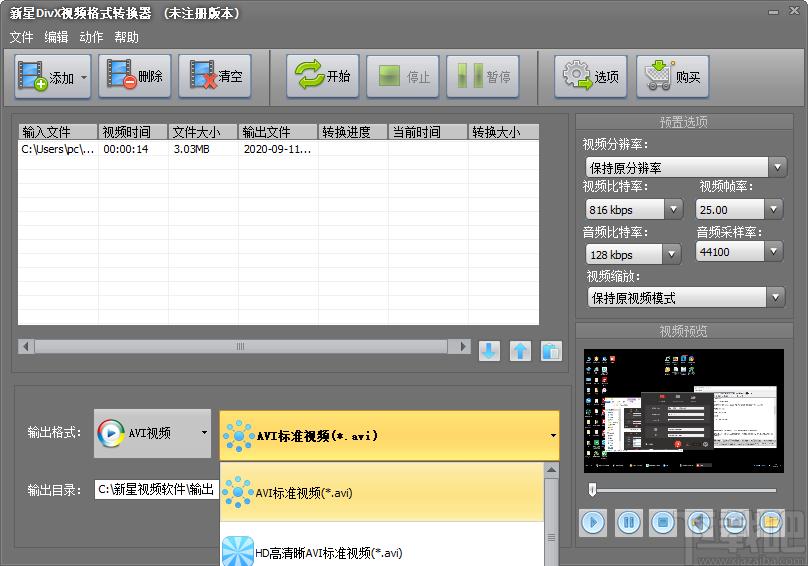
Task: Click the file list horizontal scrollbar right arrow
Action: click(x=462, y=346)
